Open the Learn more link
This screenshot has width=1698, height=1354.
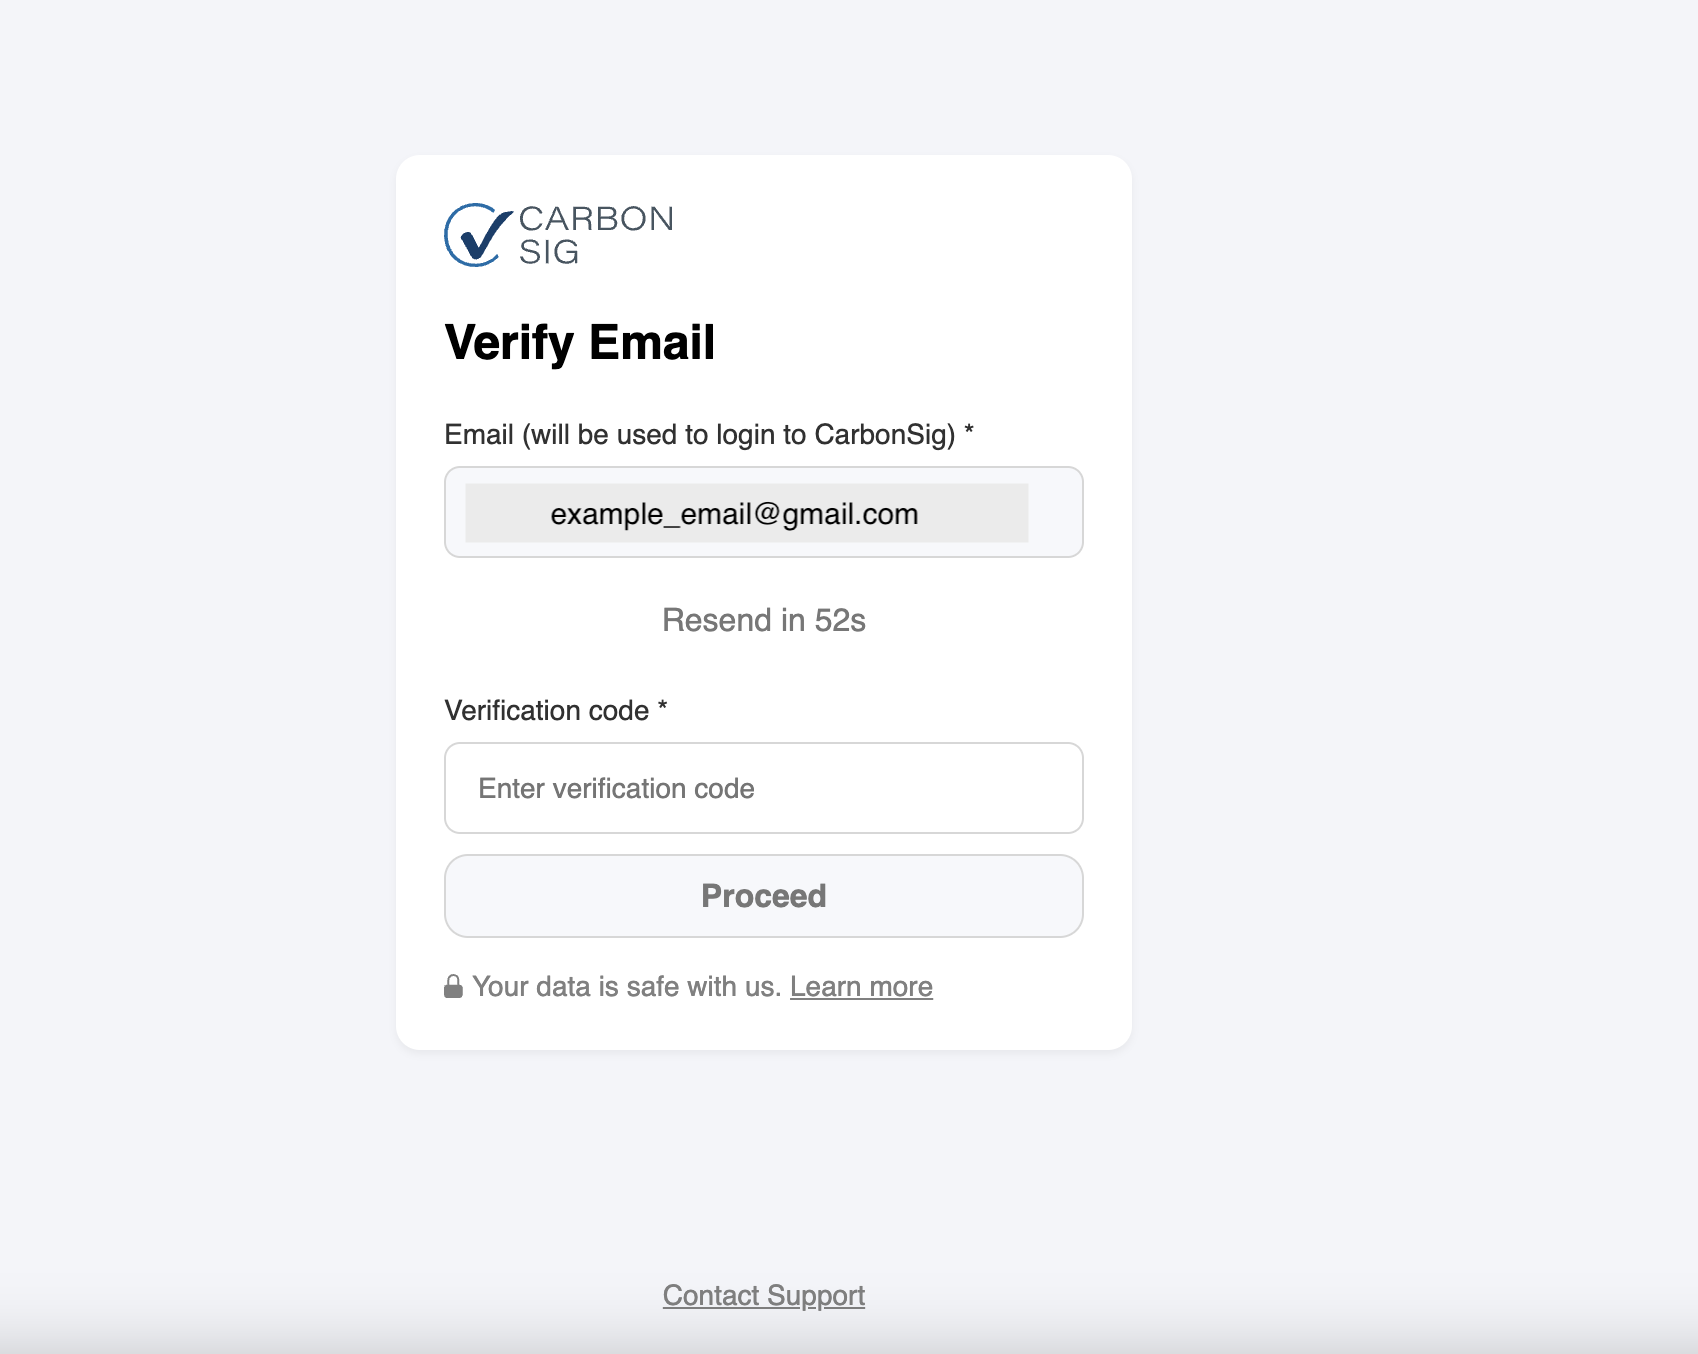[861, 987]
